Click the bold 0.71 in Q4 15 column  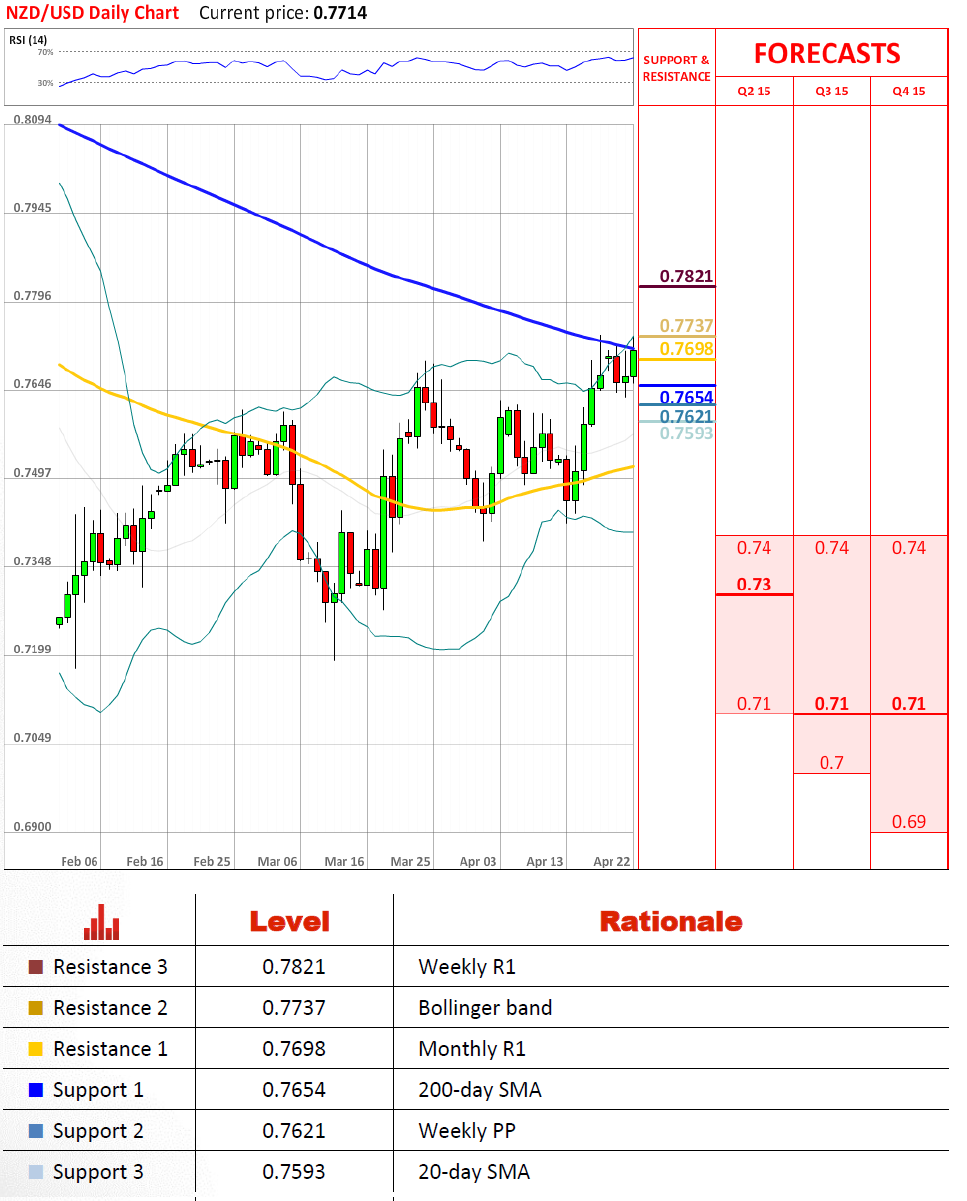[909, 704]
